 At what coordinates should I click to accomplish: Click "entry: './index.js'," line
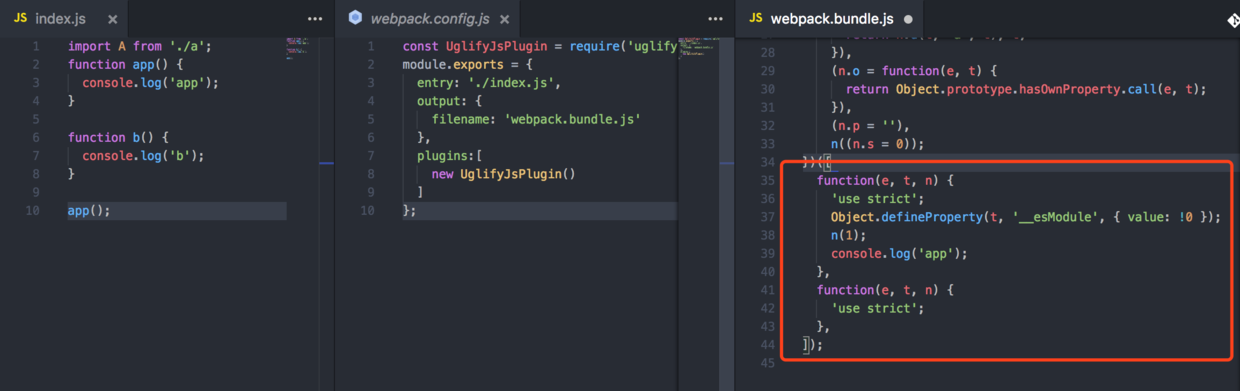coord(488,83)
